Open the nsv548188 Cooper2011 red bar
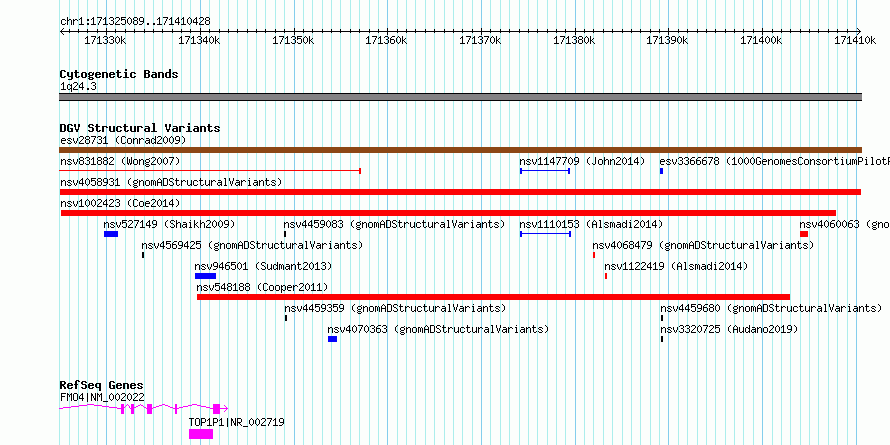 [493, 297]
